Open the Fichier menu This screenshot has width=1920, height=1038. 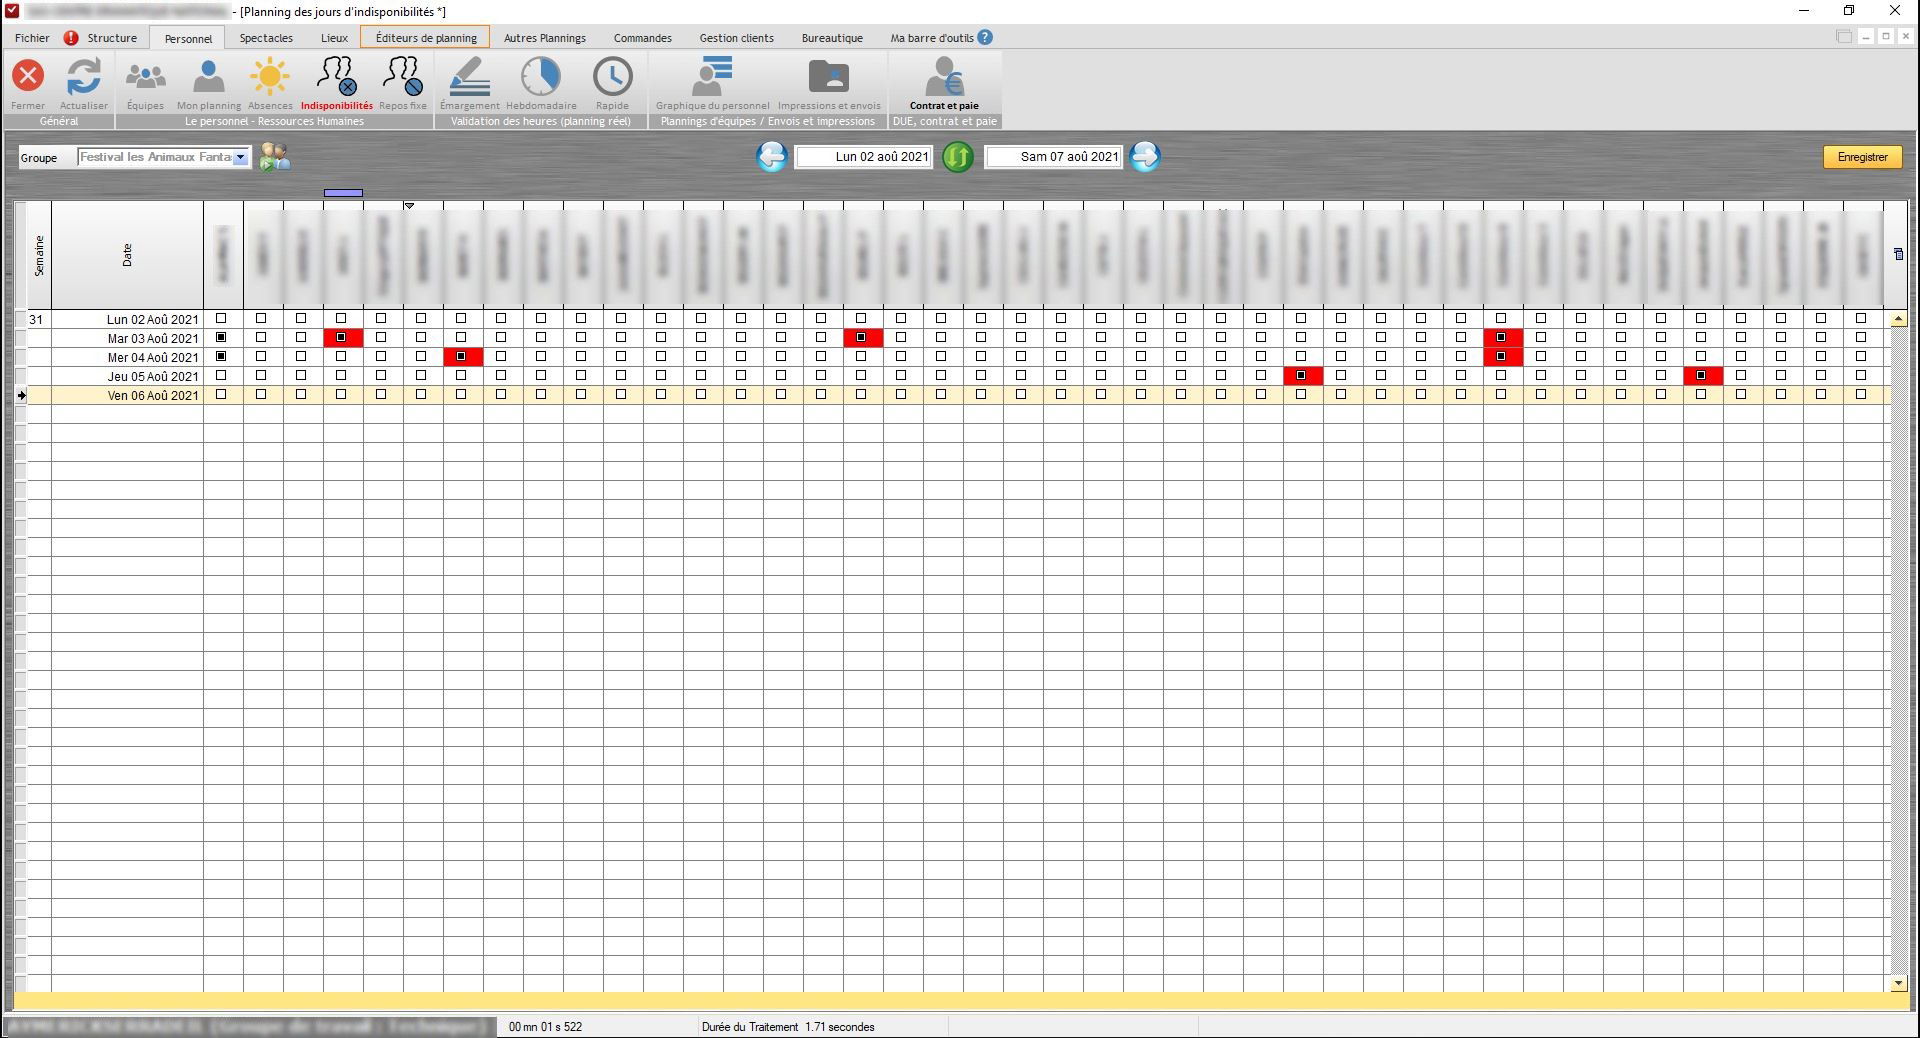[32, 38]
